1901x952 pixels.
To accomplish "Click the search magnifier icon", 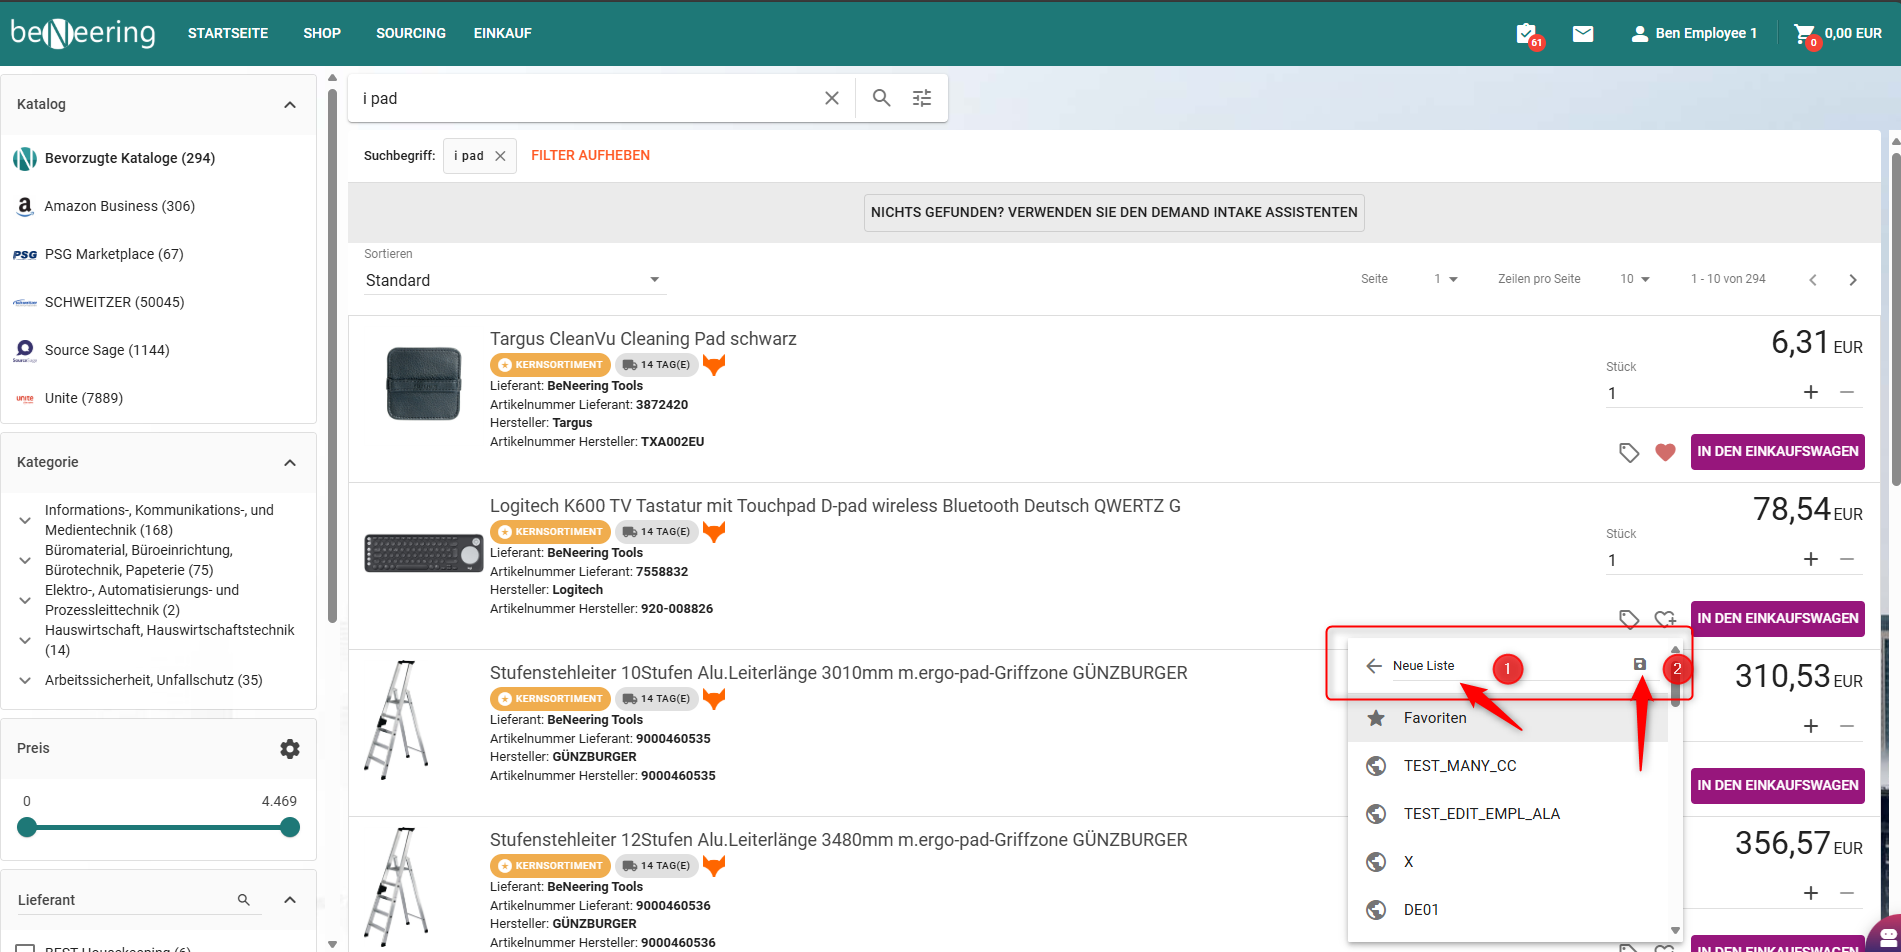I will click(x=880, y=98).
